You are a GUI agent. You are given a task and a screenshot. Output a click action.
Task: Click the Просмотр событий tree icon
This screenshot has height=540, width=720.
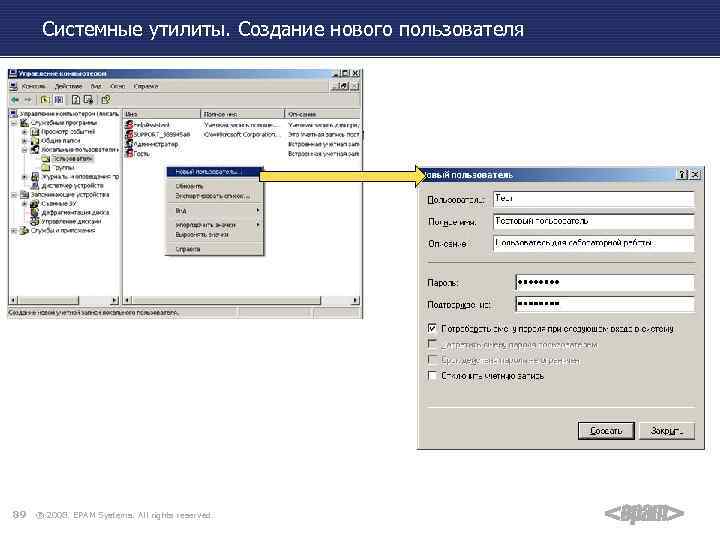point(35,132)
